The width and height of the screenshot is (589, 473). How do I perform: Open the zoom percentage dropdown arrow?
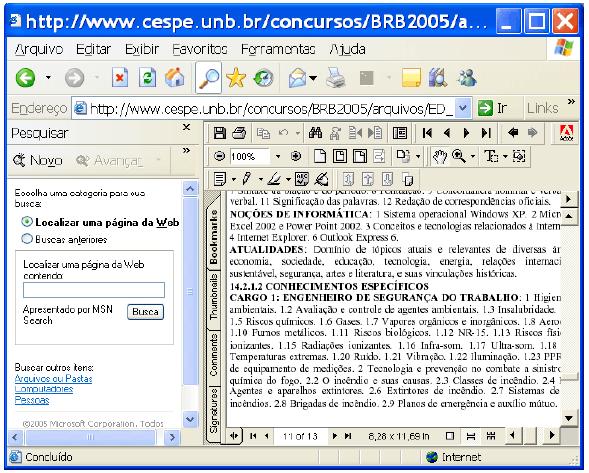pyautogui.click(x=278, y=156)
